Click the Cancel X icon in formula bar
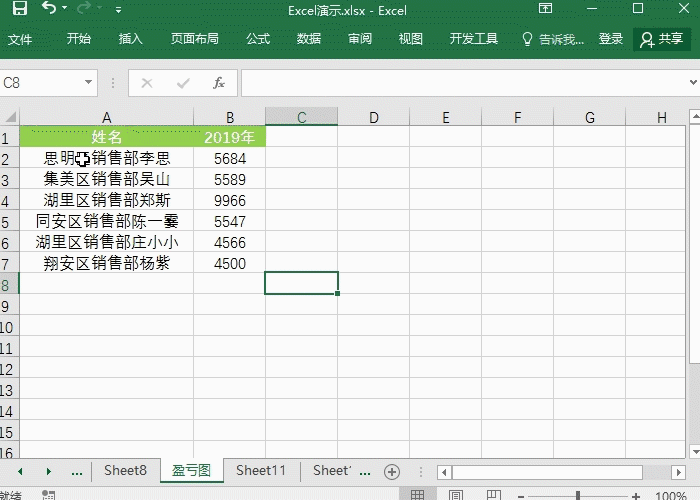This screenshot has width=700, height=500. 147,83
